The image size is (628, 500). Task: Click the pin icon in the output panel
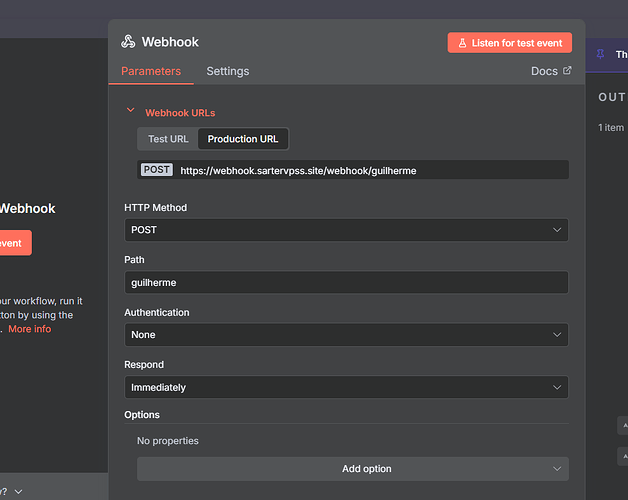pos(600,54)
